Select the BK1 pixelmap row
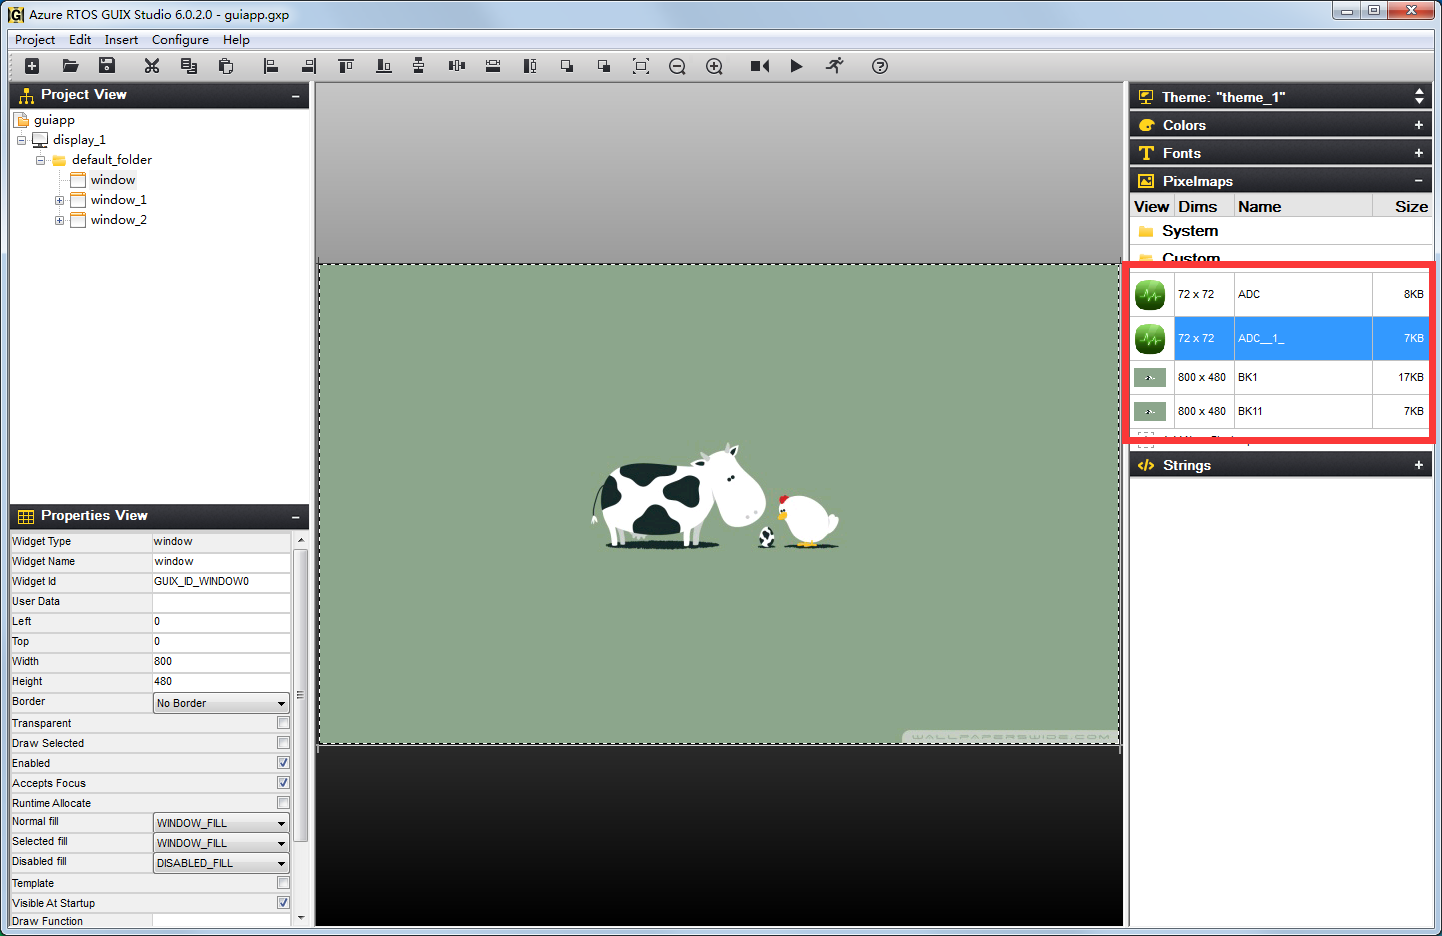The height and width of the screenshot is (936, 1442). tap(1280, 377)
